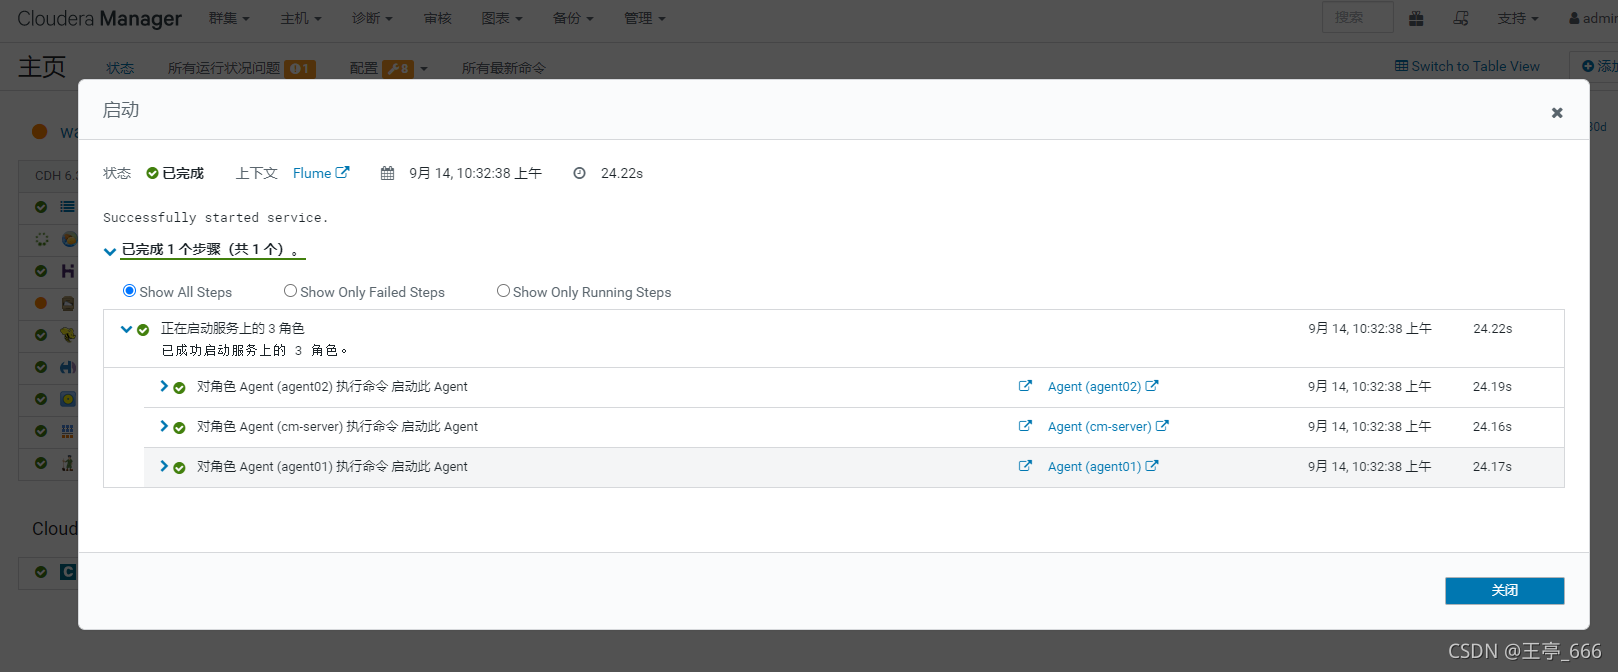
Task: Click the Cloudera Manager logo
Action: coord(99,18)
